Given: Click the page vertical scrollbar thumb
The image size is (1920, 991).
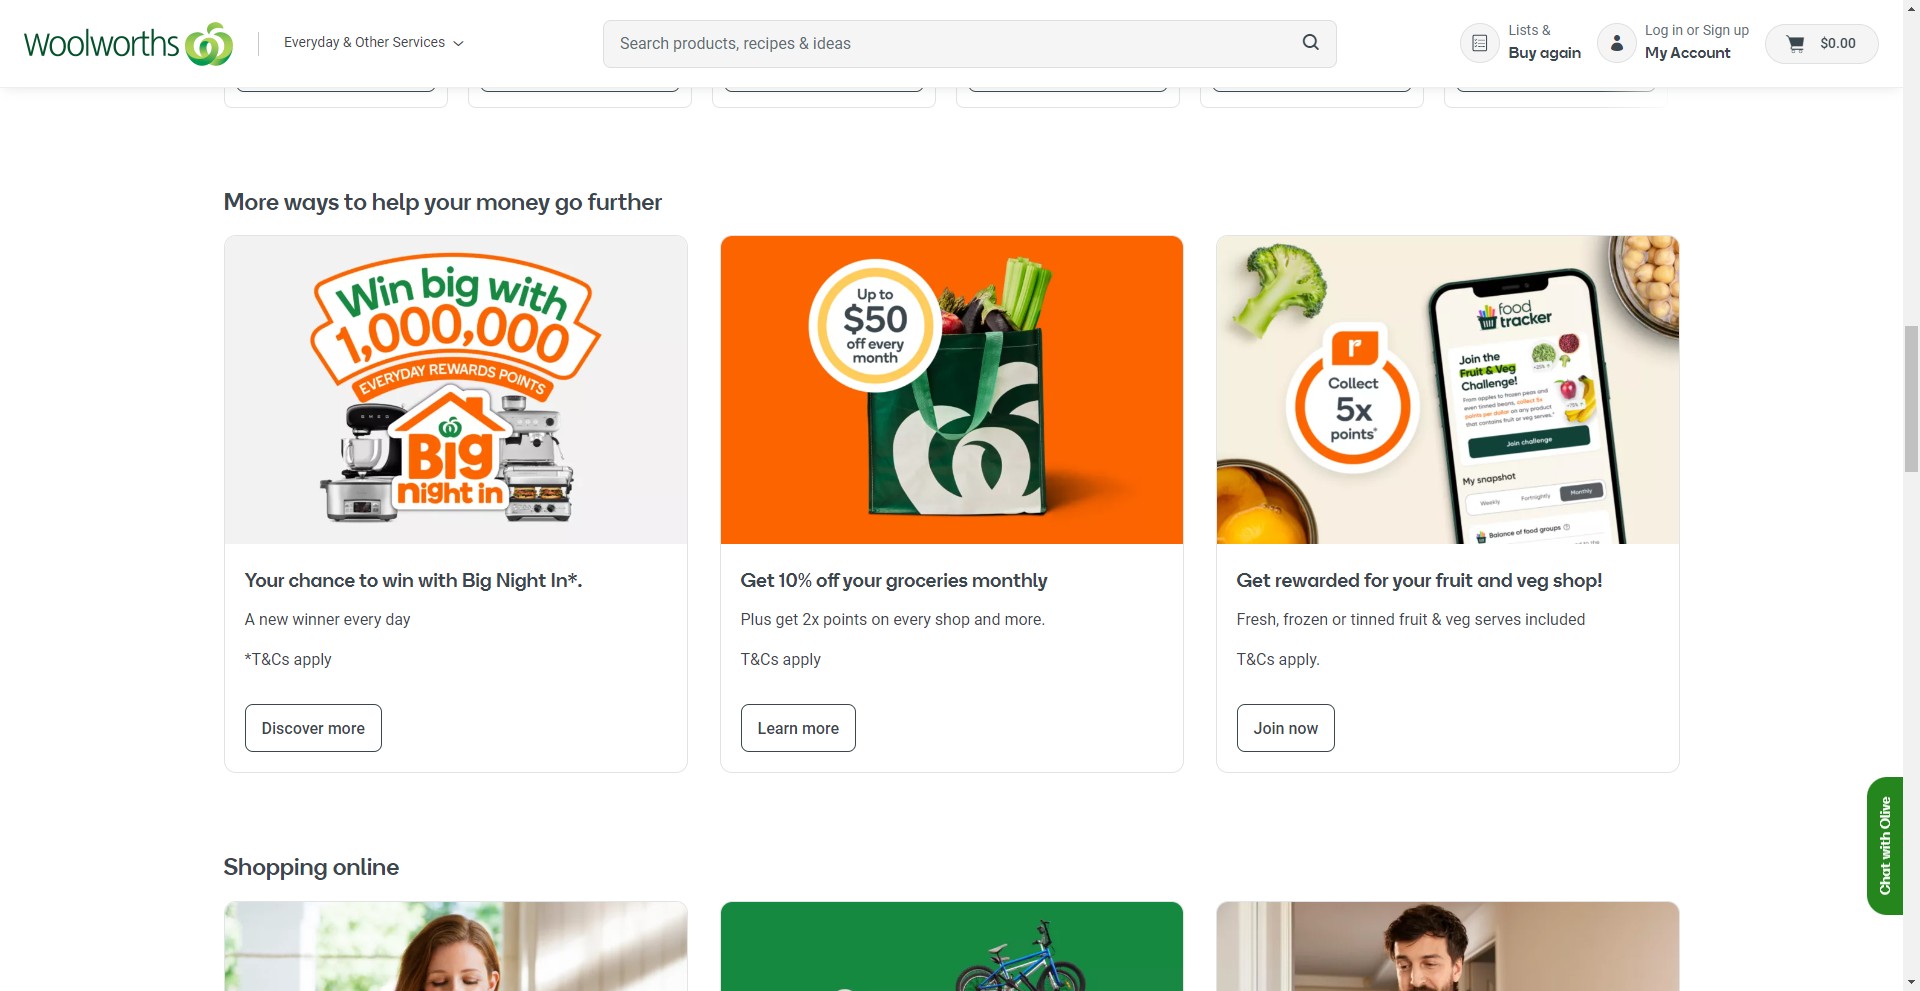Looking at the screenshot, I should tap(1911, 398).
